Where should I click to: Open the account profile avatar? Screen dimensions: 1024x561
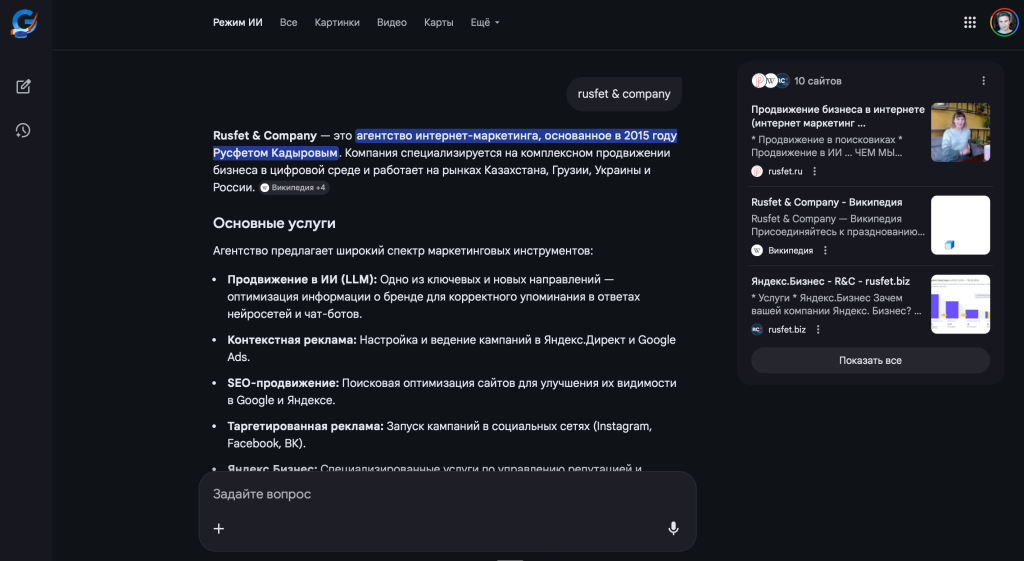[x=1004, y=23]
